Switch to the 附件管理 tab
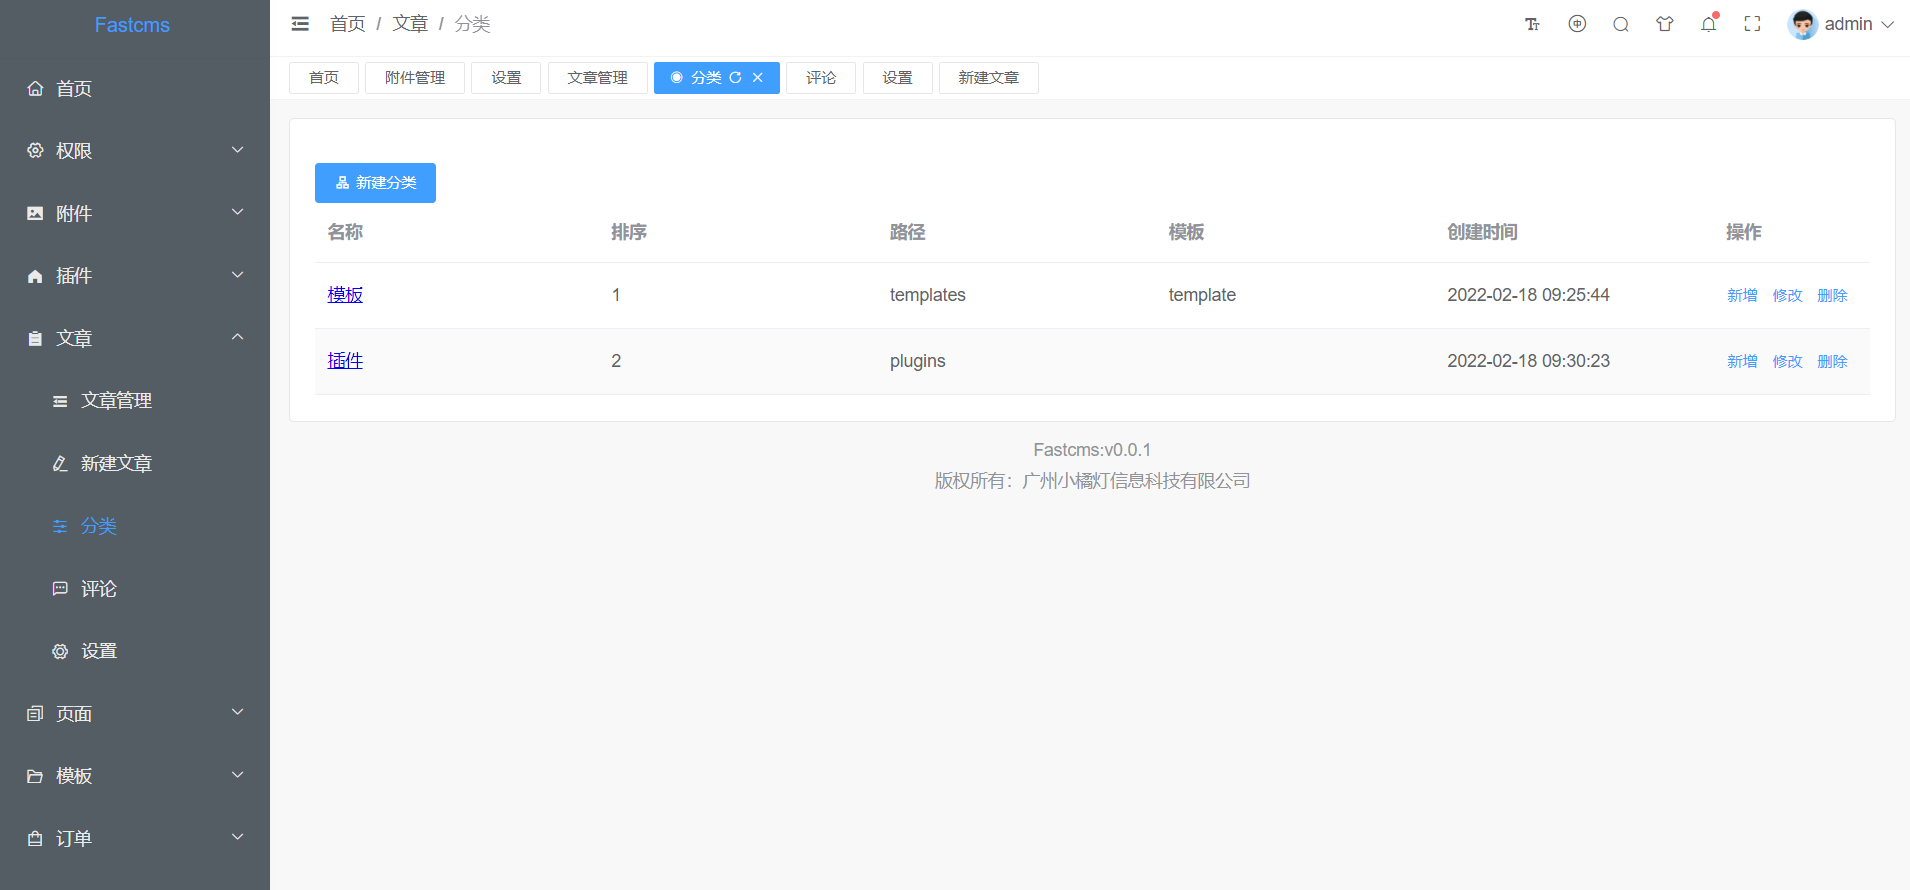This screenshot has width=1910, height=890. point(415,77)
